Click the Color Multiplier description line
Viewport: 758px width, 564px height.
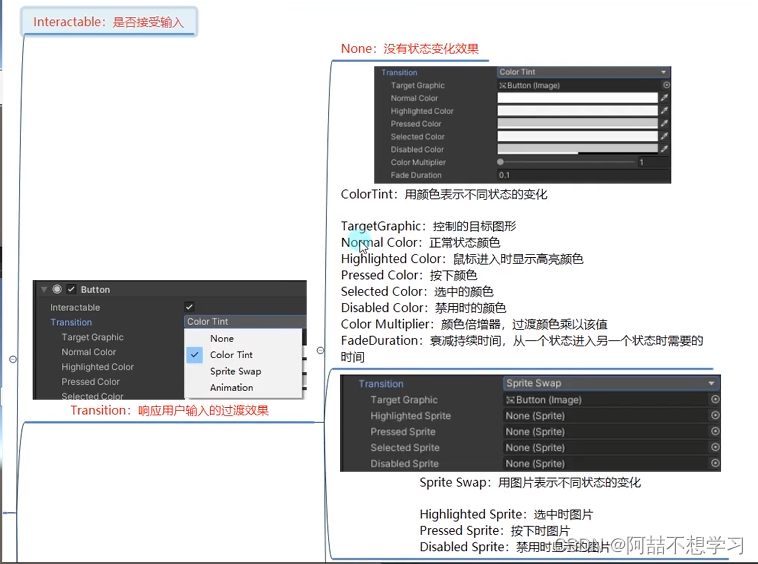click(x=474, y=324)
